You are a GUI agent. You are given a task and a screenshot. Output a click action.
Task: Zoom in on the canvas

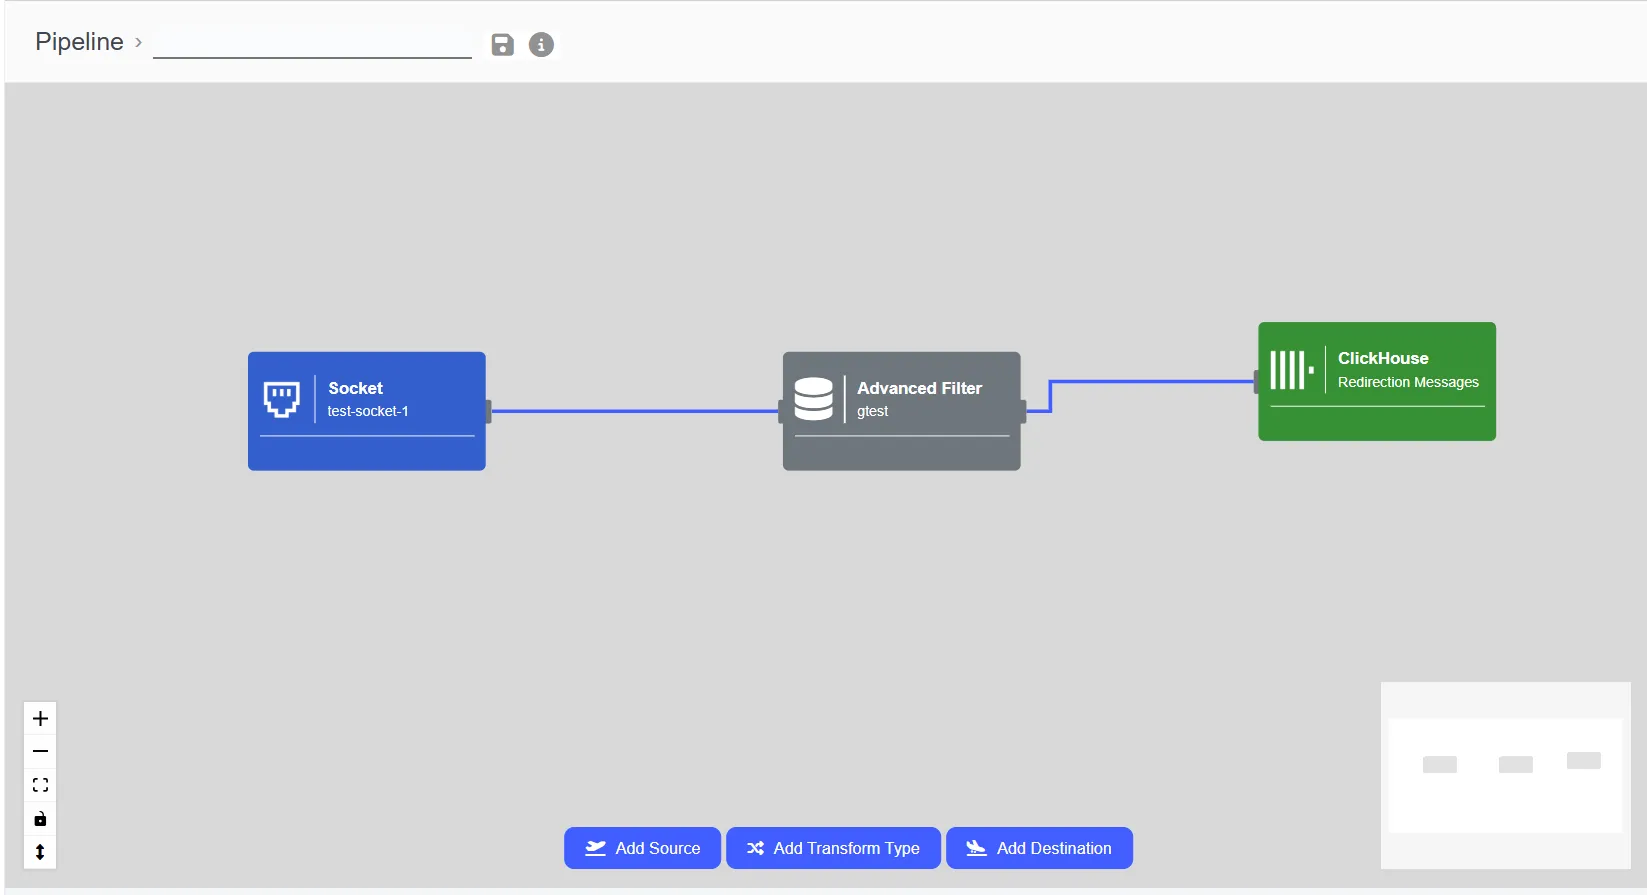pos(40,719)
